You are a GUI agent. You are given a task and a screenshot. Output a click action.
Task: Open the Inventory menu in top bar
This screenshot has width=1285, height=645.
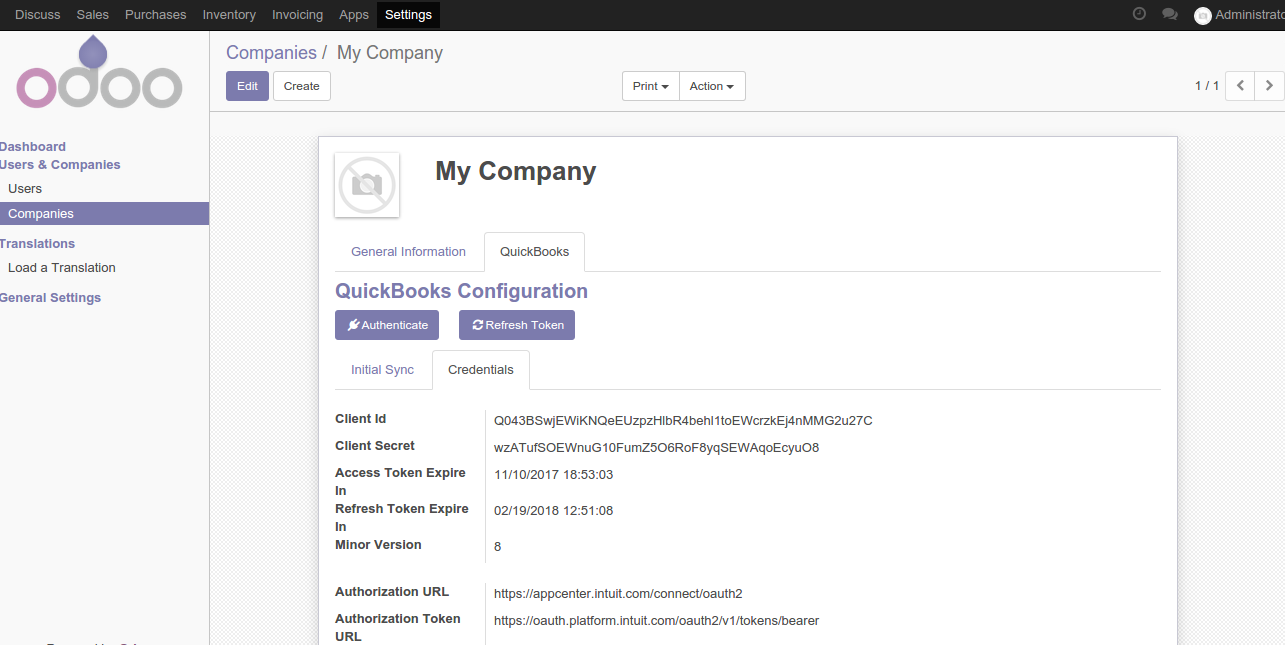click(x=229, y=15)
